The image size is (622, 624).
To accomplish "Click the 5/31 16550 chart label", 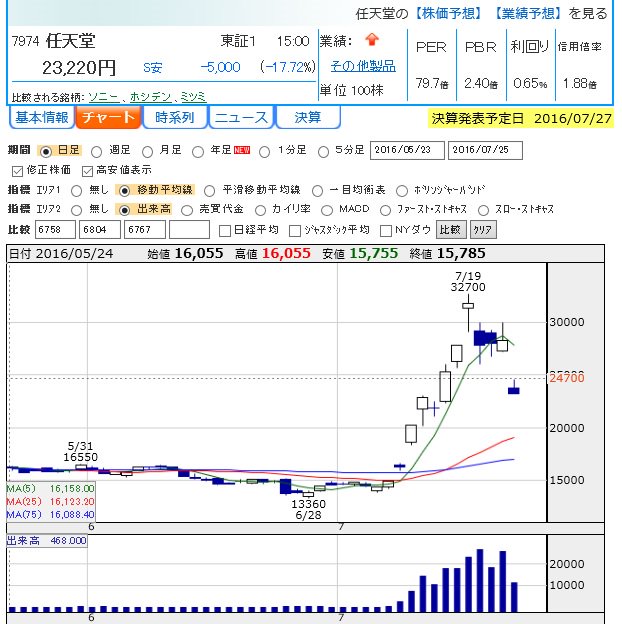I will [x=80, y=451].
